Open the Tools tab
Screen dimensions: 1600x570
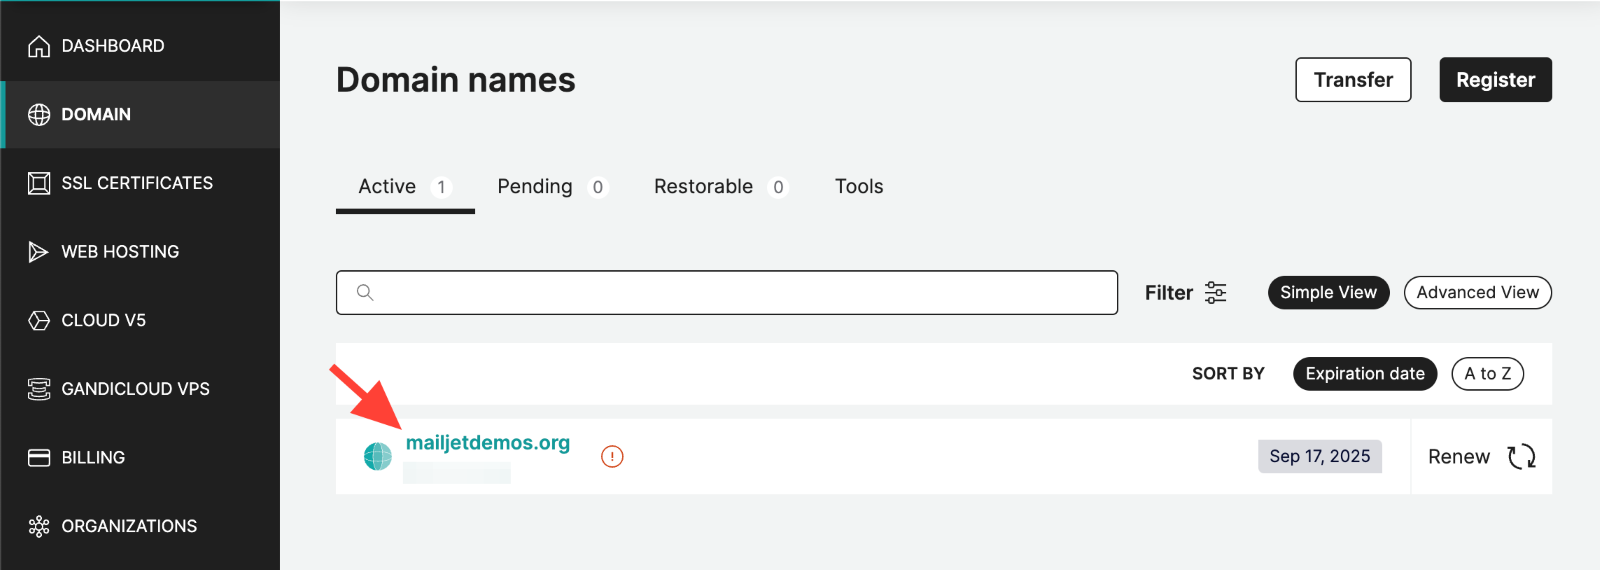(859, 187)
